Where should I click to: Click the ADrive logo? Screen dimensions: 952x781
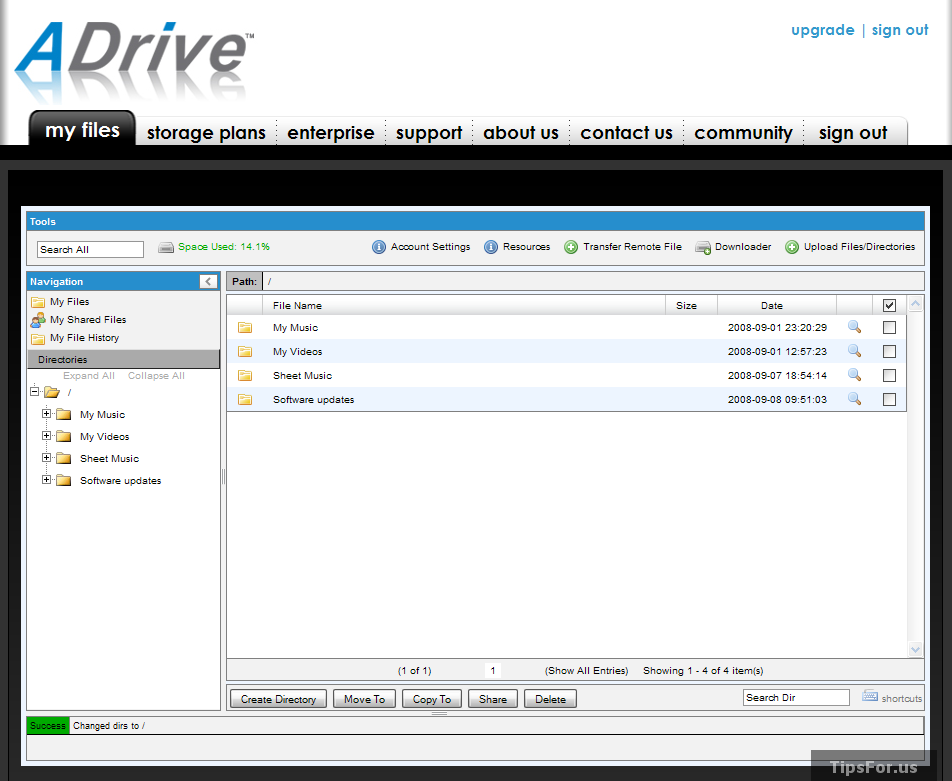click(134, 61)
